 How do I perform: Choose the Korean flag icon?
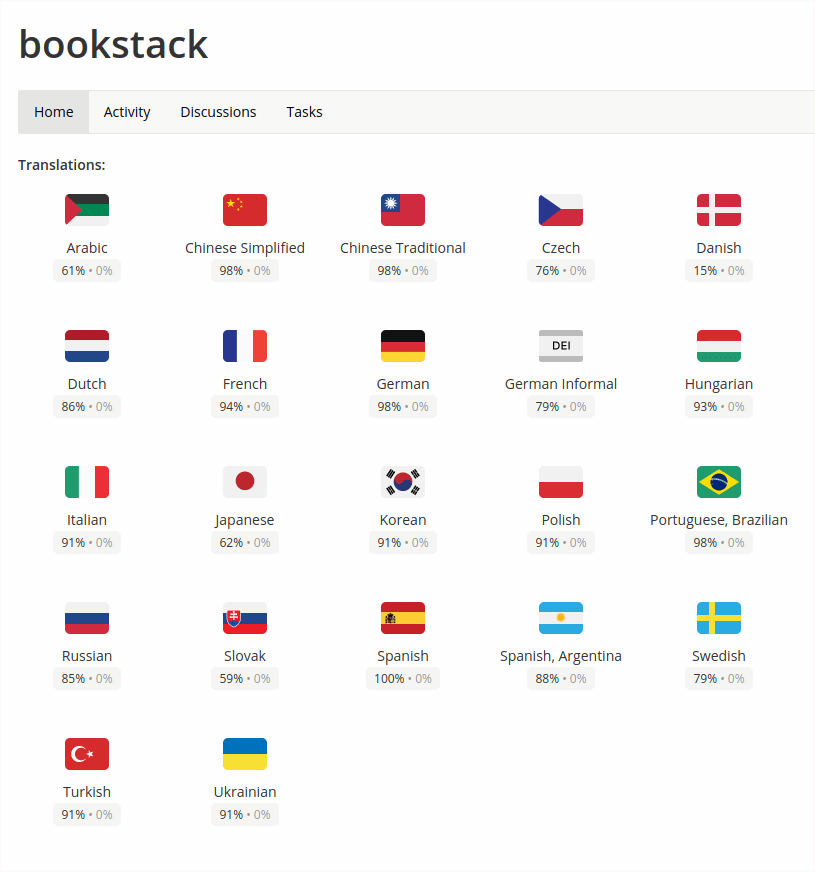(x=402, y=482)
